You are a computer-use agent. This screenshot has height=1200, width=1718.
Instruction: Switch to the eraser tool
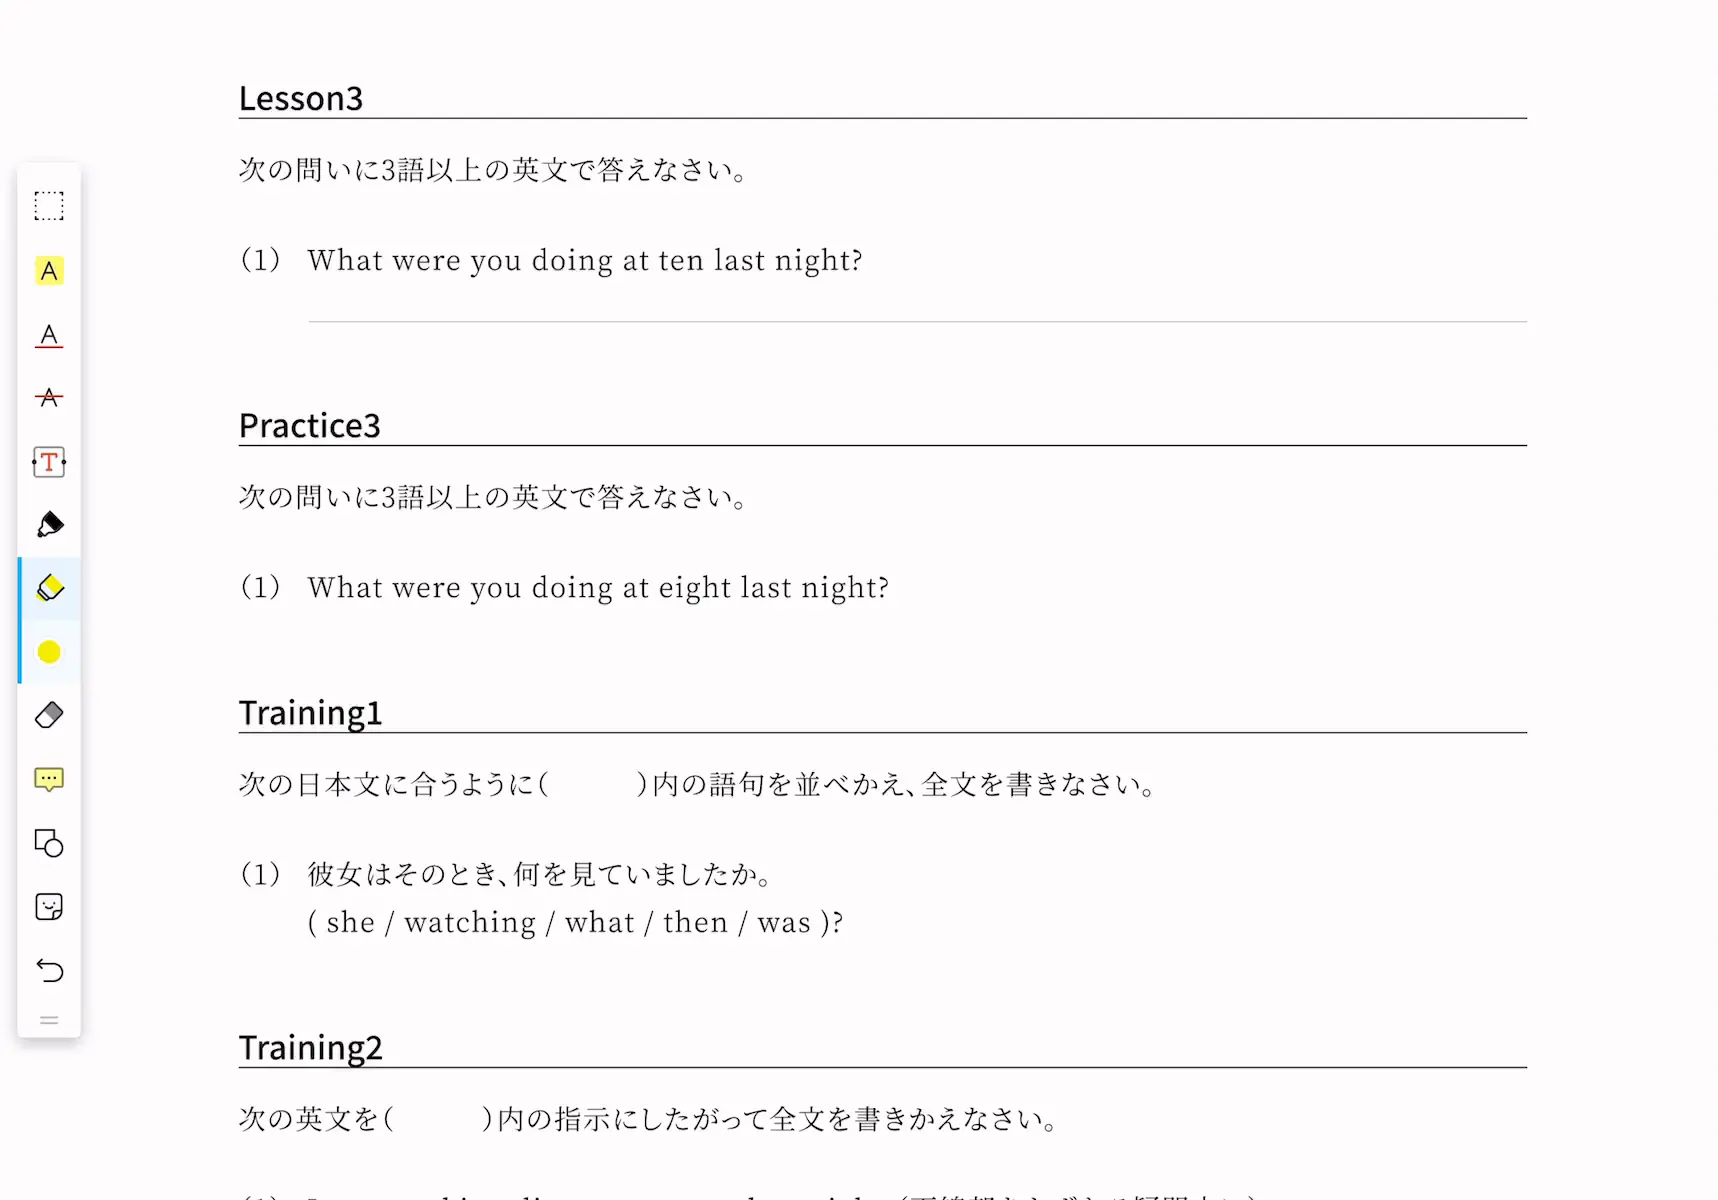point(49,715)
